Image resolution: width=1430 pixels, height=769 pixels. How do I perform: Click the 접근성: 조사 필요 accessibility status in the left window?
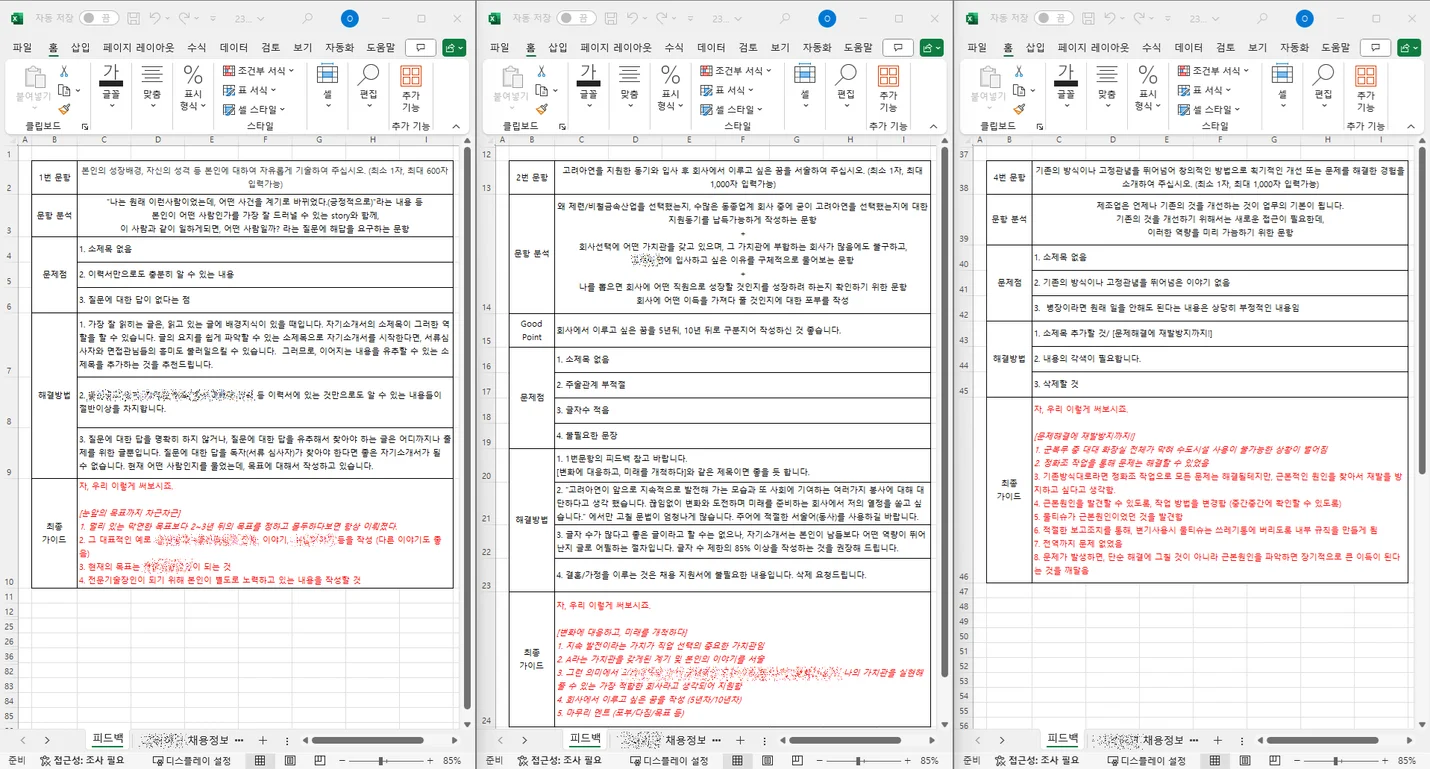82,760
